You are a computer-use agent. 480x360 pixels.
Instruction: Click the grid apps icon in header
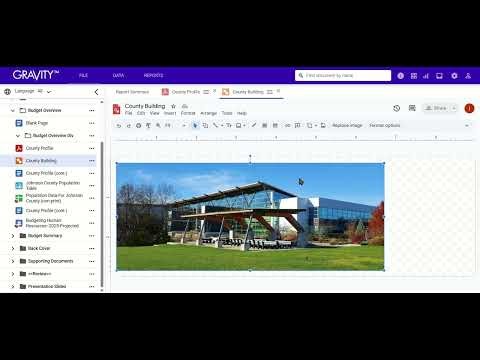(414, 76)
